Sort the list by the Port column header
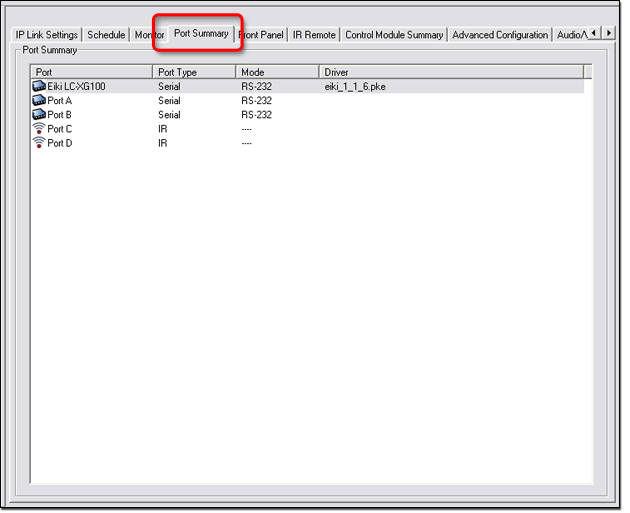630x513 pixels. click(91, 72)
